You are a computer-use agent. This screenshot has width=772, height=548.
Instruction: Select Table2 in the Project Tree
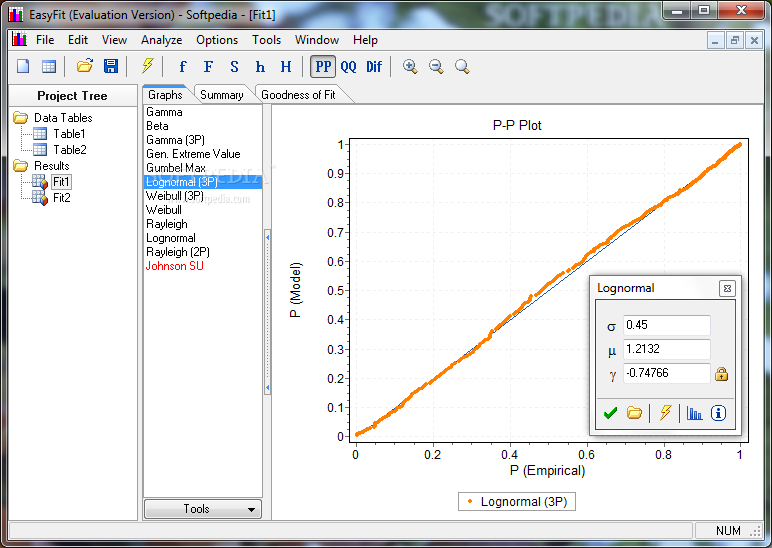[70, 149]
